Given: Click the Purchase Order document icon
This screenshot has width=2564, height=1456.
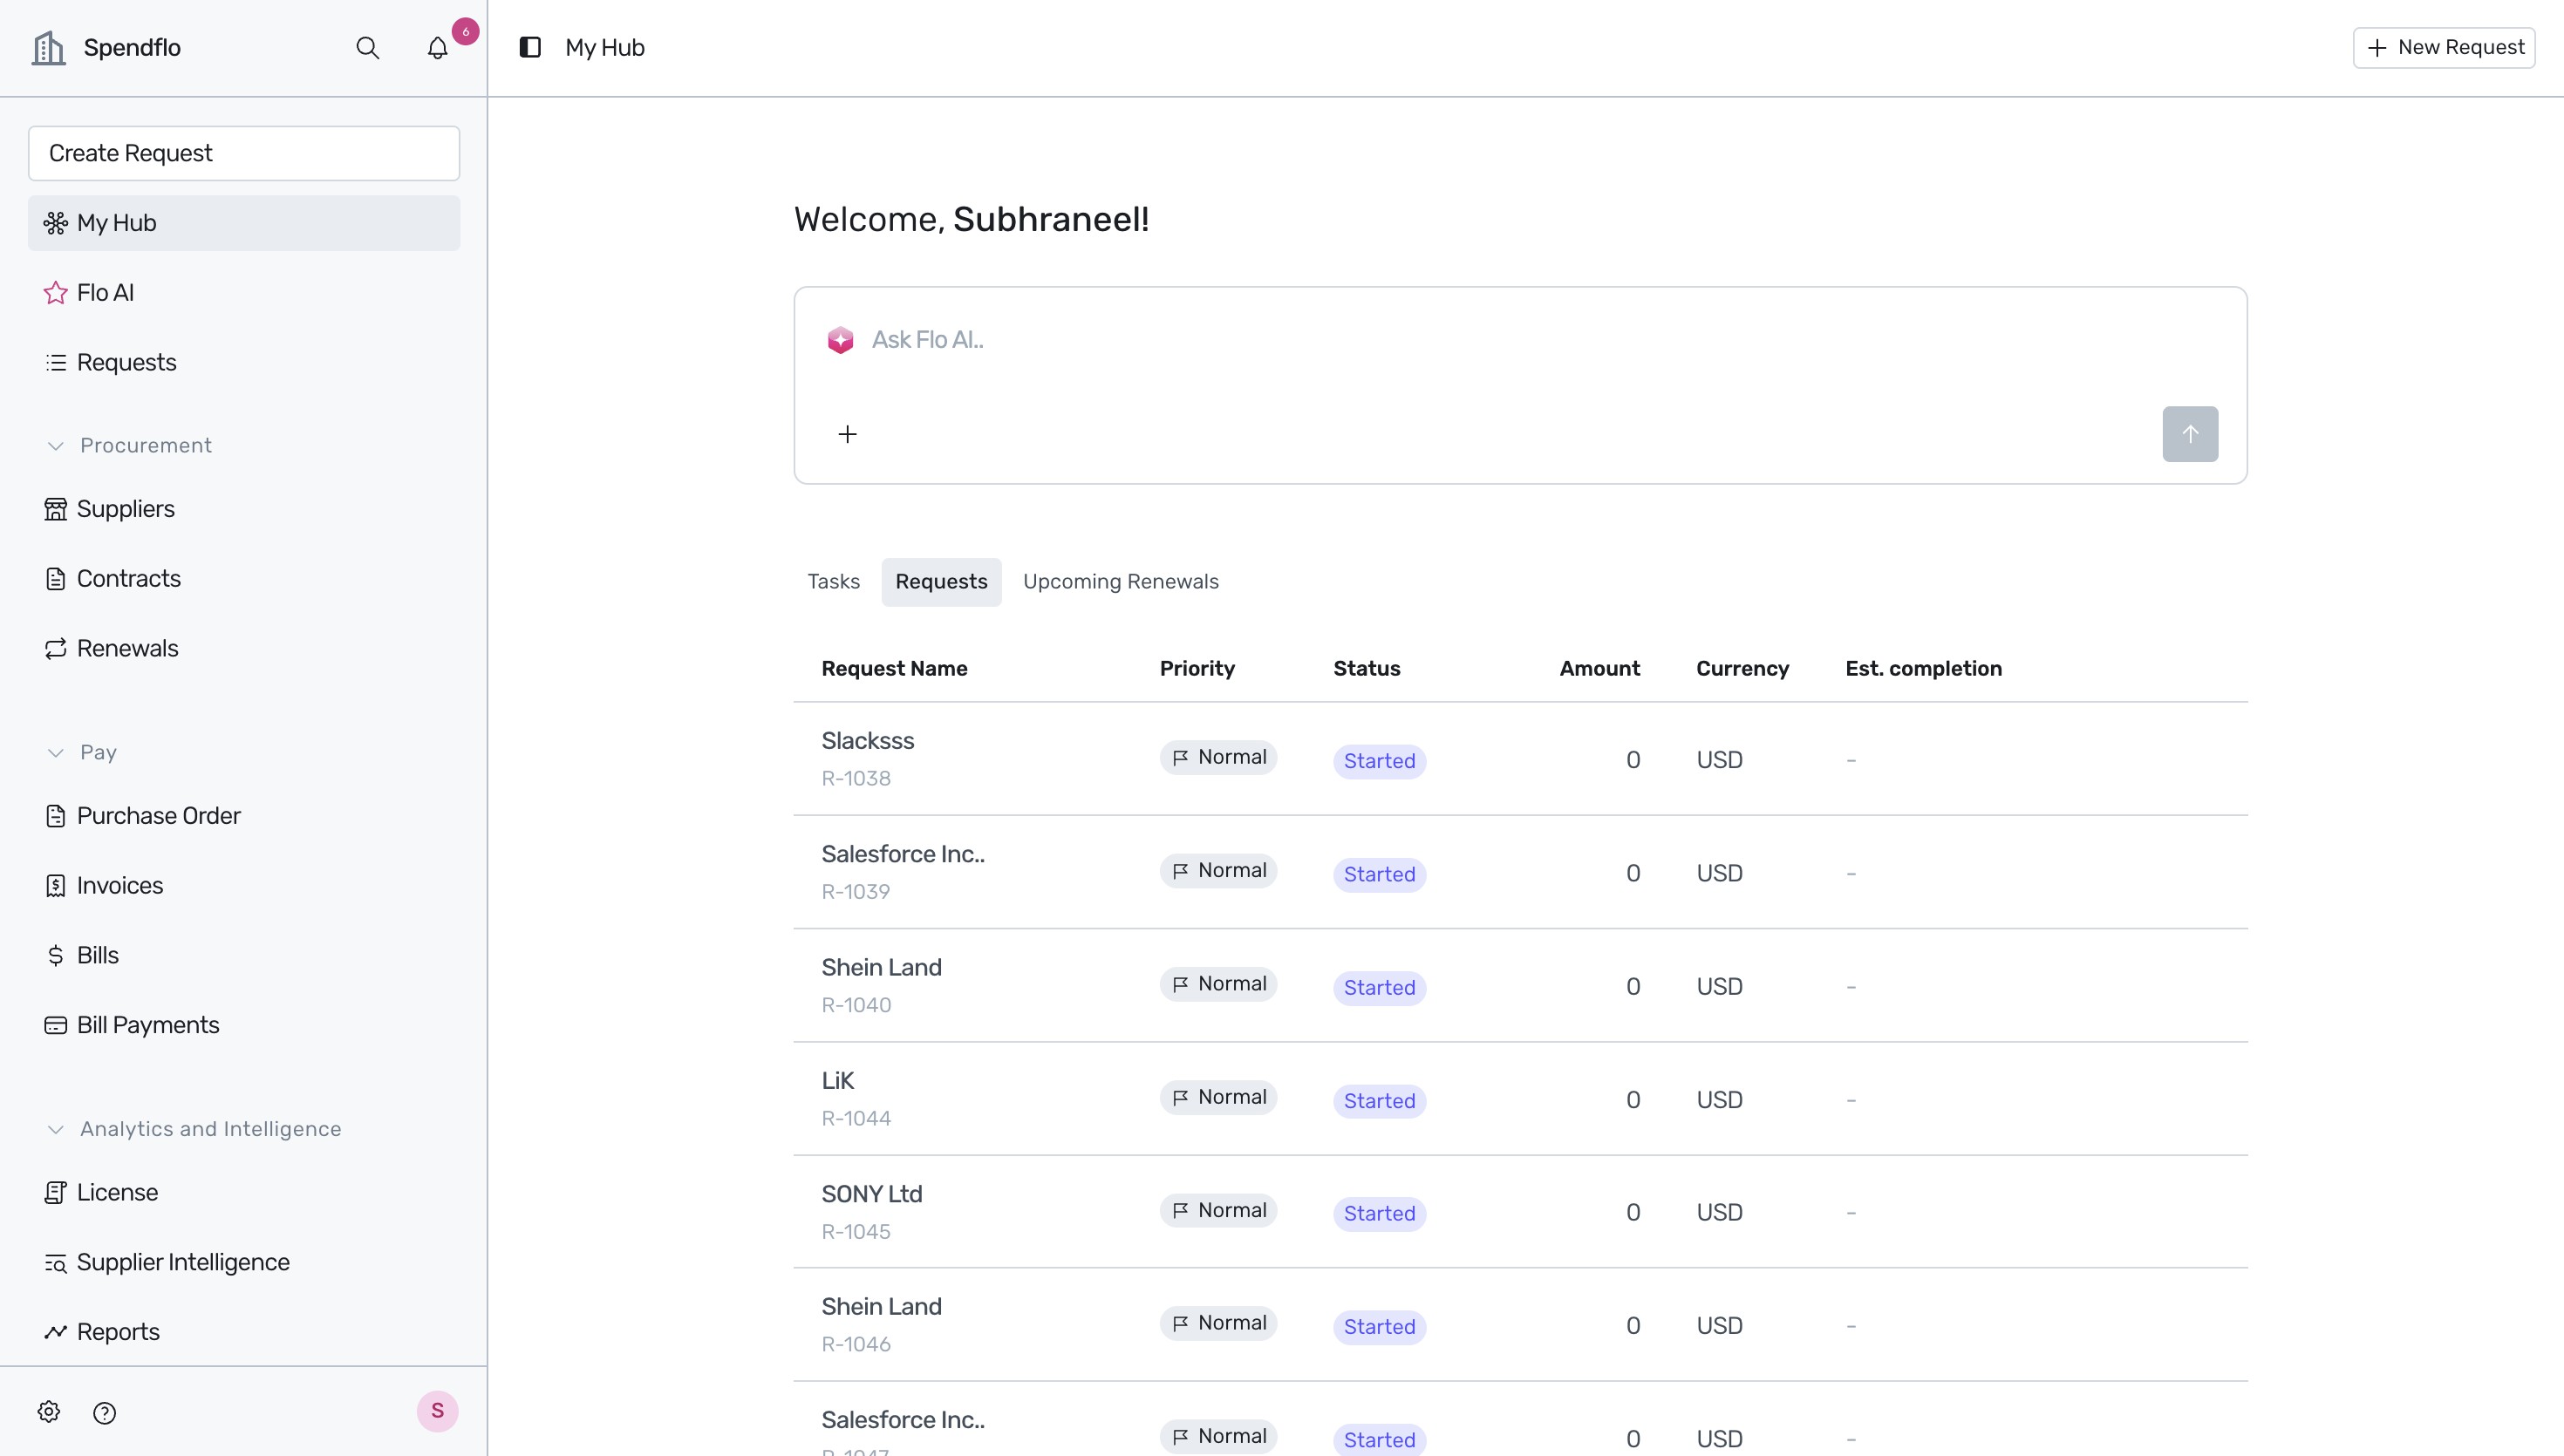Looking at the screenshot, I should pyautogui.click(x=56, y=816).
